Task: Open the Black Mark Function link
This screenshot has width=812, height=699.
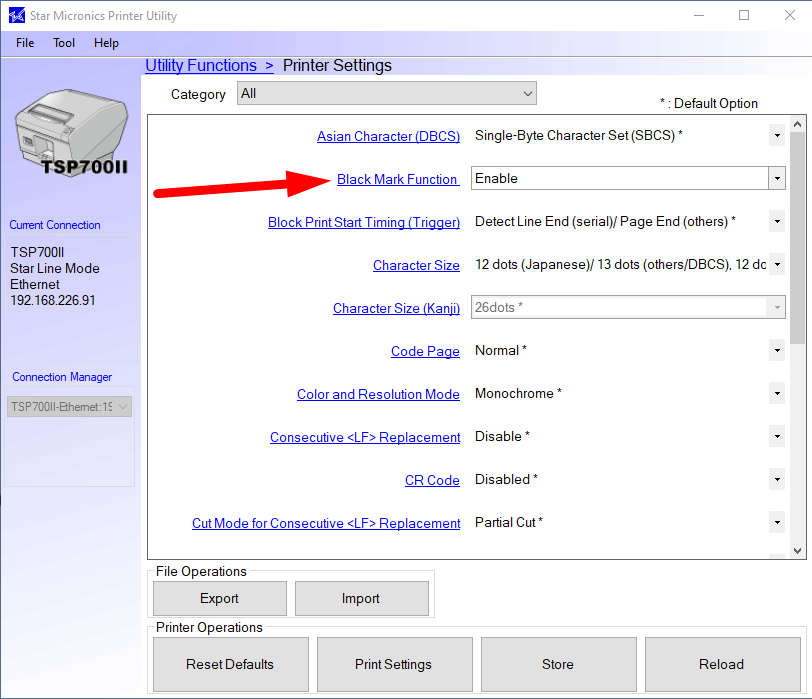Action: 398,179
